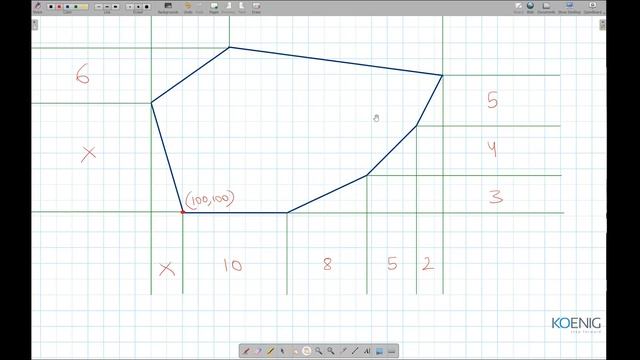This screenshot has width=640, height=360.
Task: Select the Pen tool in bottom palette
Action: click(246, 351)
